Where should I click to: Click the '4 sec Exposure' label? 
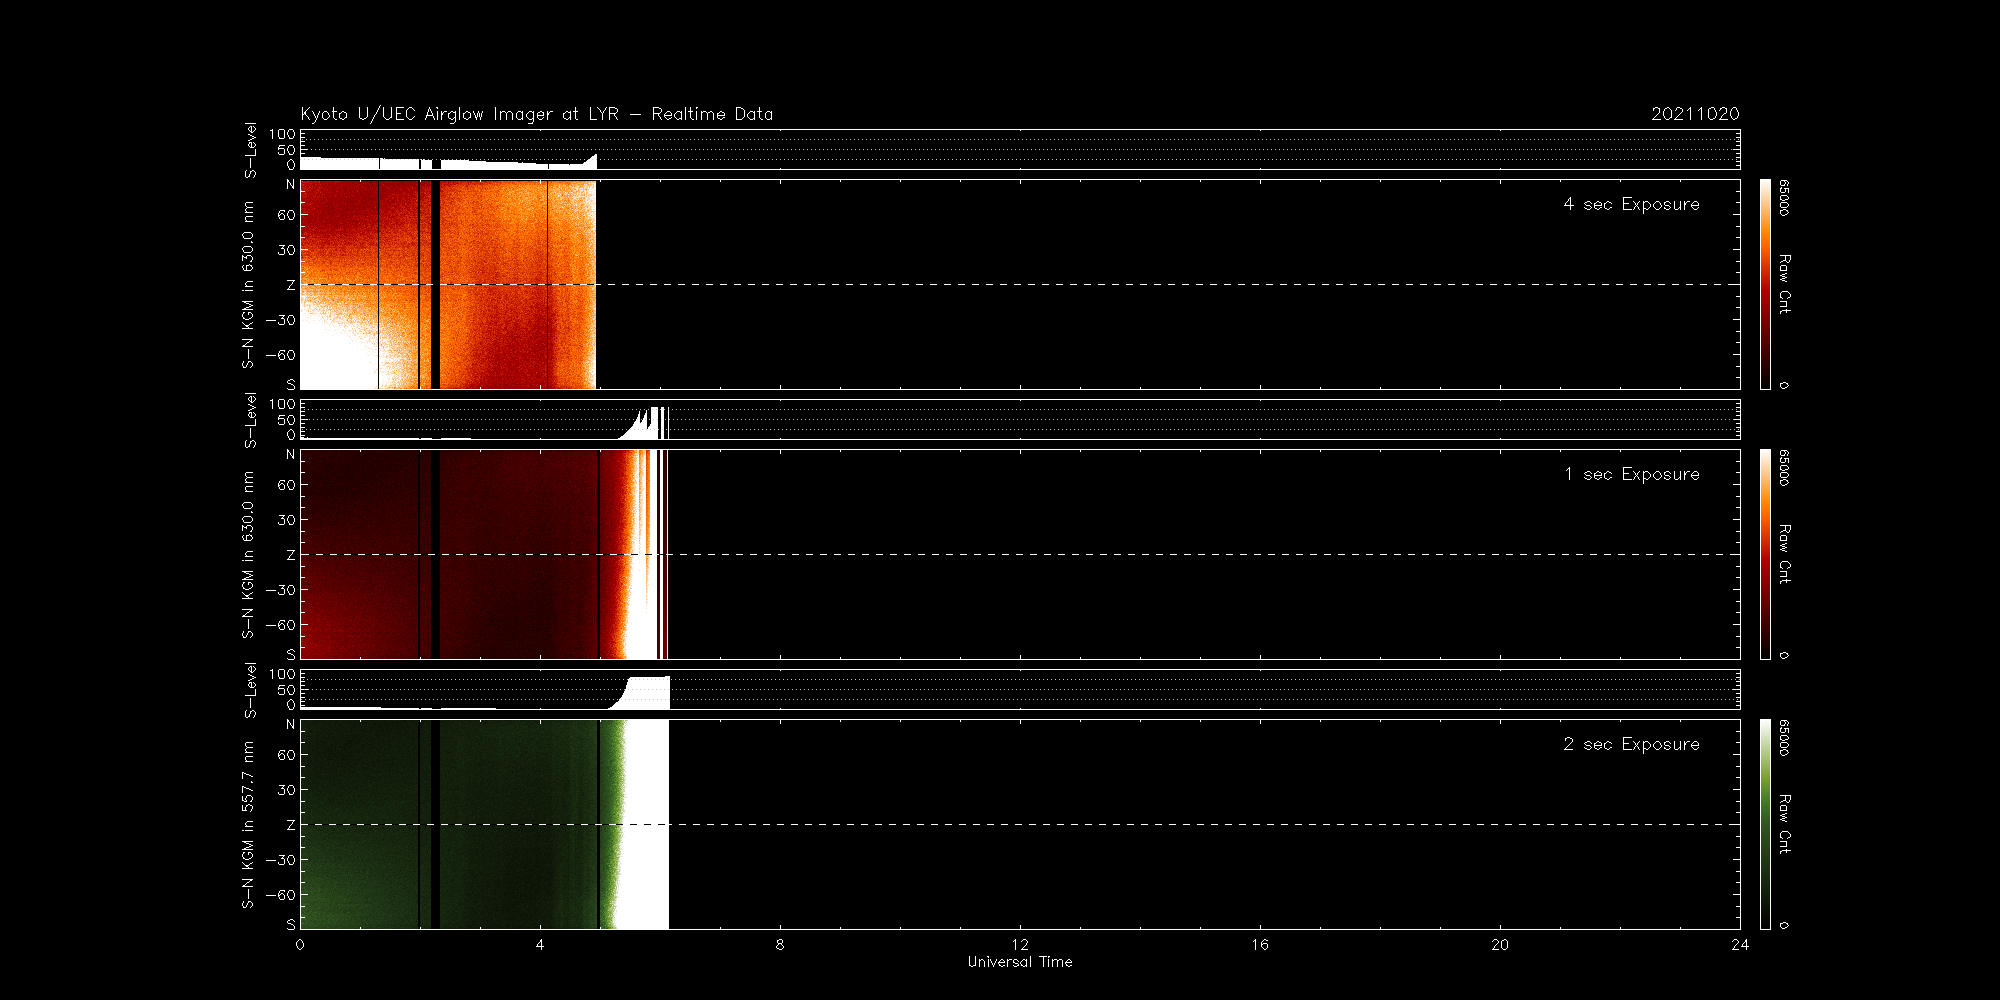click(1631, 204)
